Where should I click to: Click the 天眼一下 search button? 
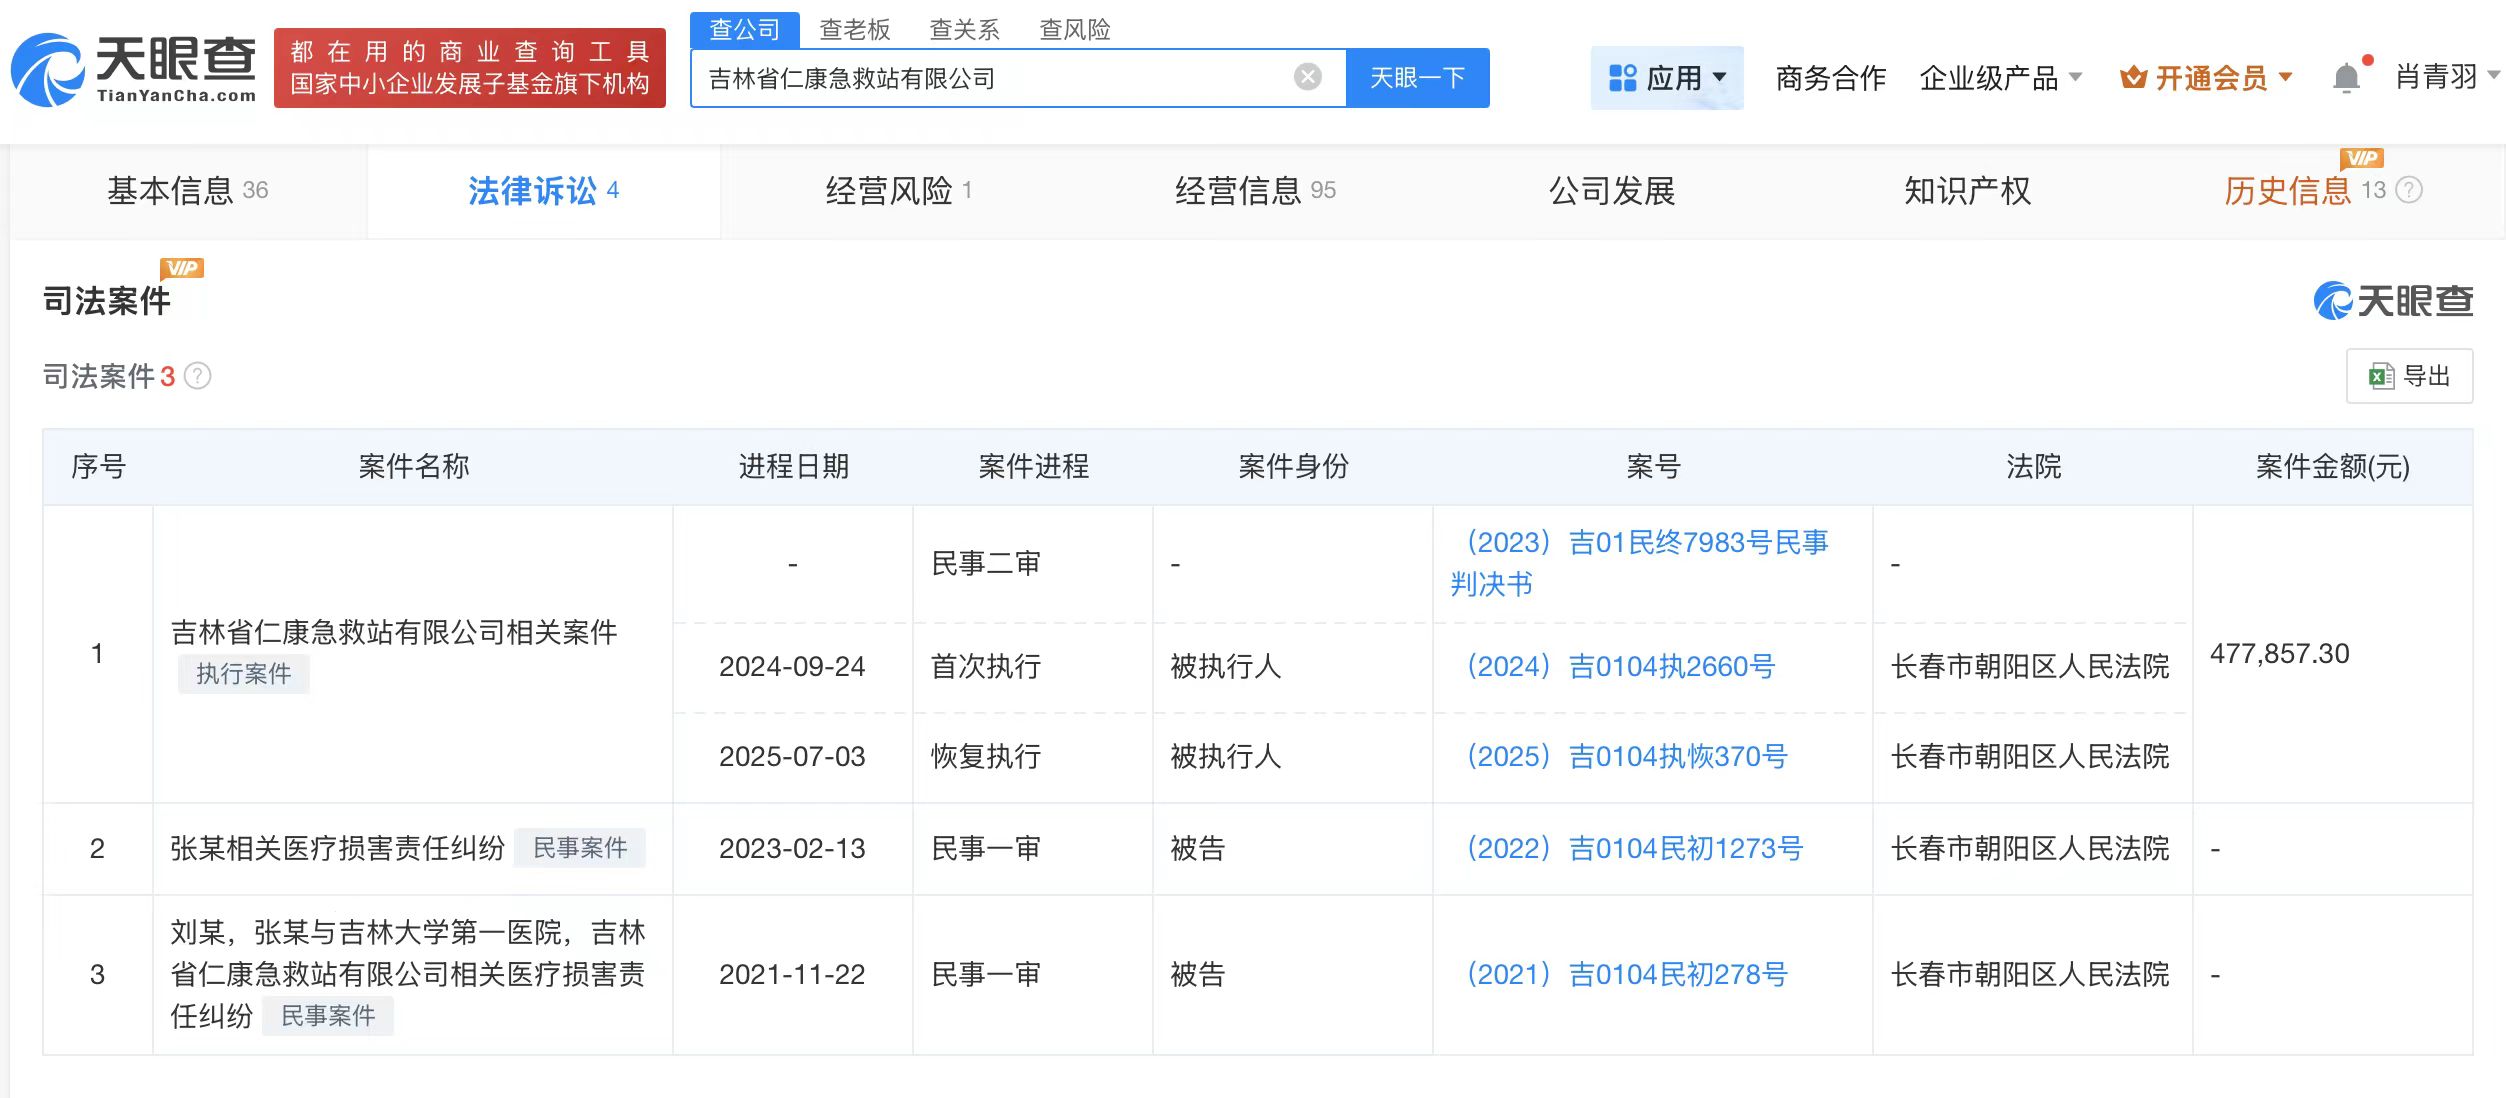[1417, 78]
